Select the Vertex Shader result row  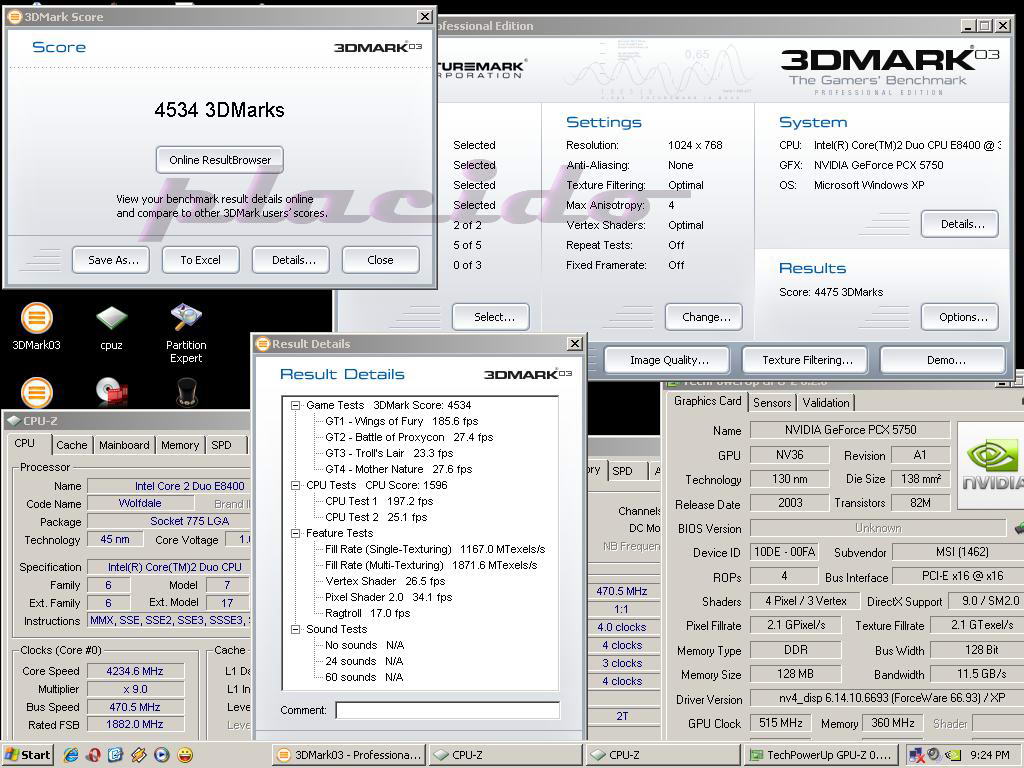coord(385,581)
